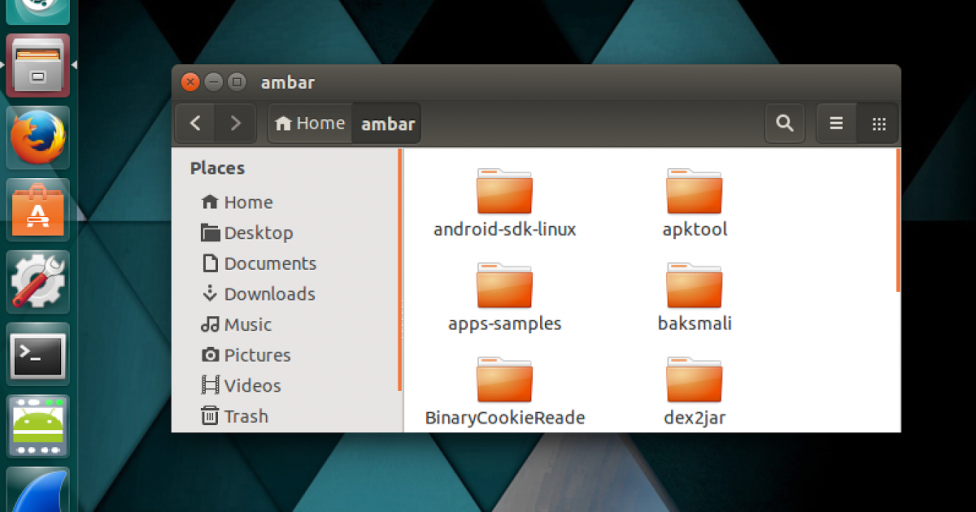The height and width of the screenshot is (512, 976).
Task: Select the ambar path bar segment
Action: click(x=388, y=124)
